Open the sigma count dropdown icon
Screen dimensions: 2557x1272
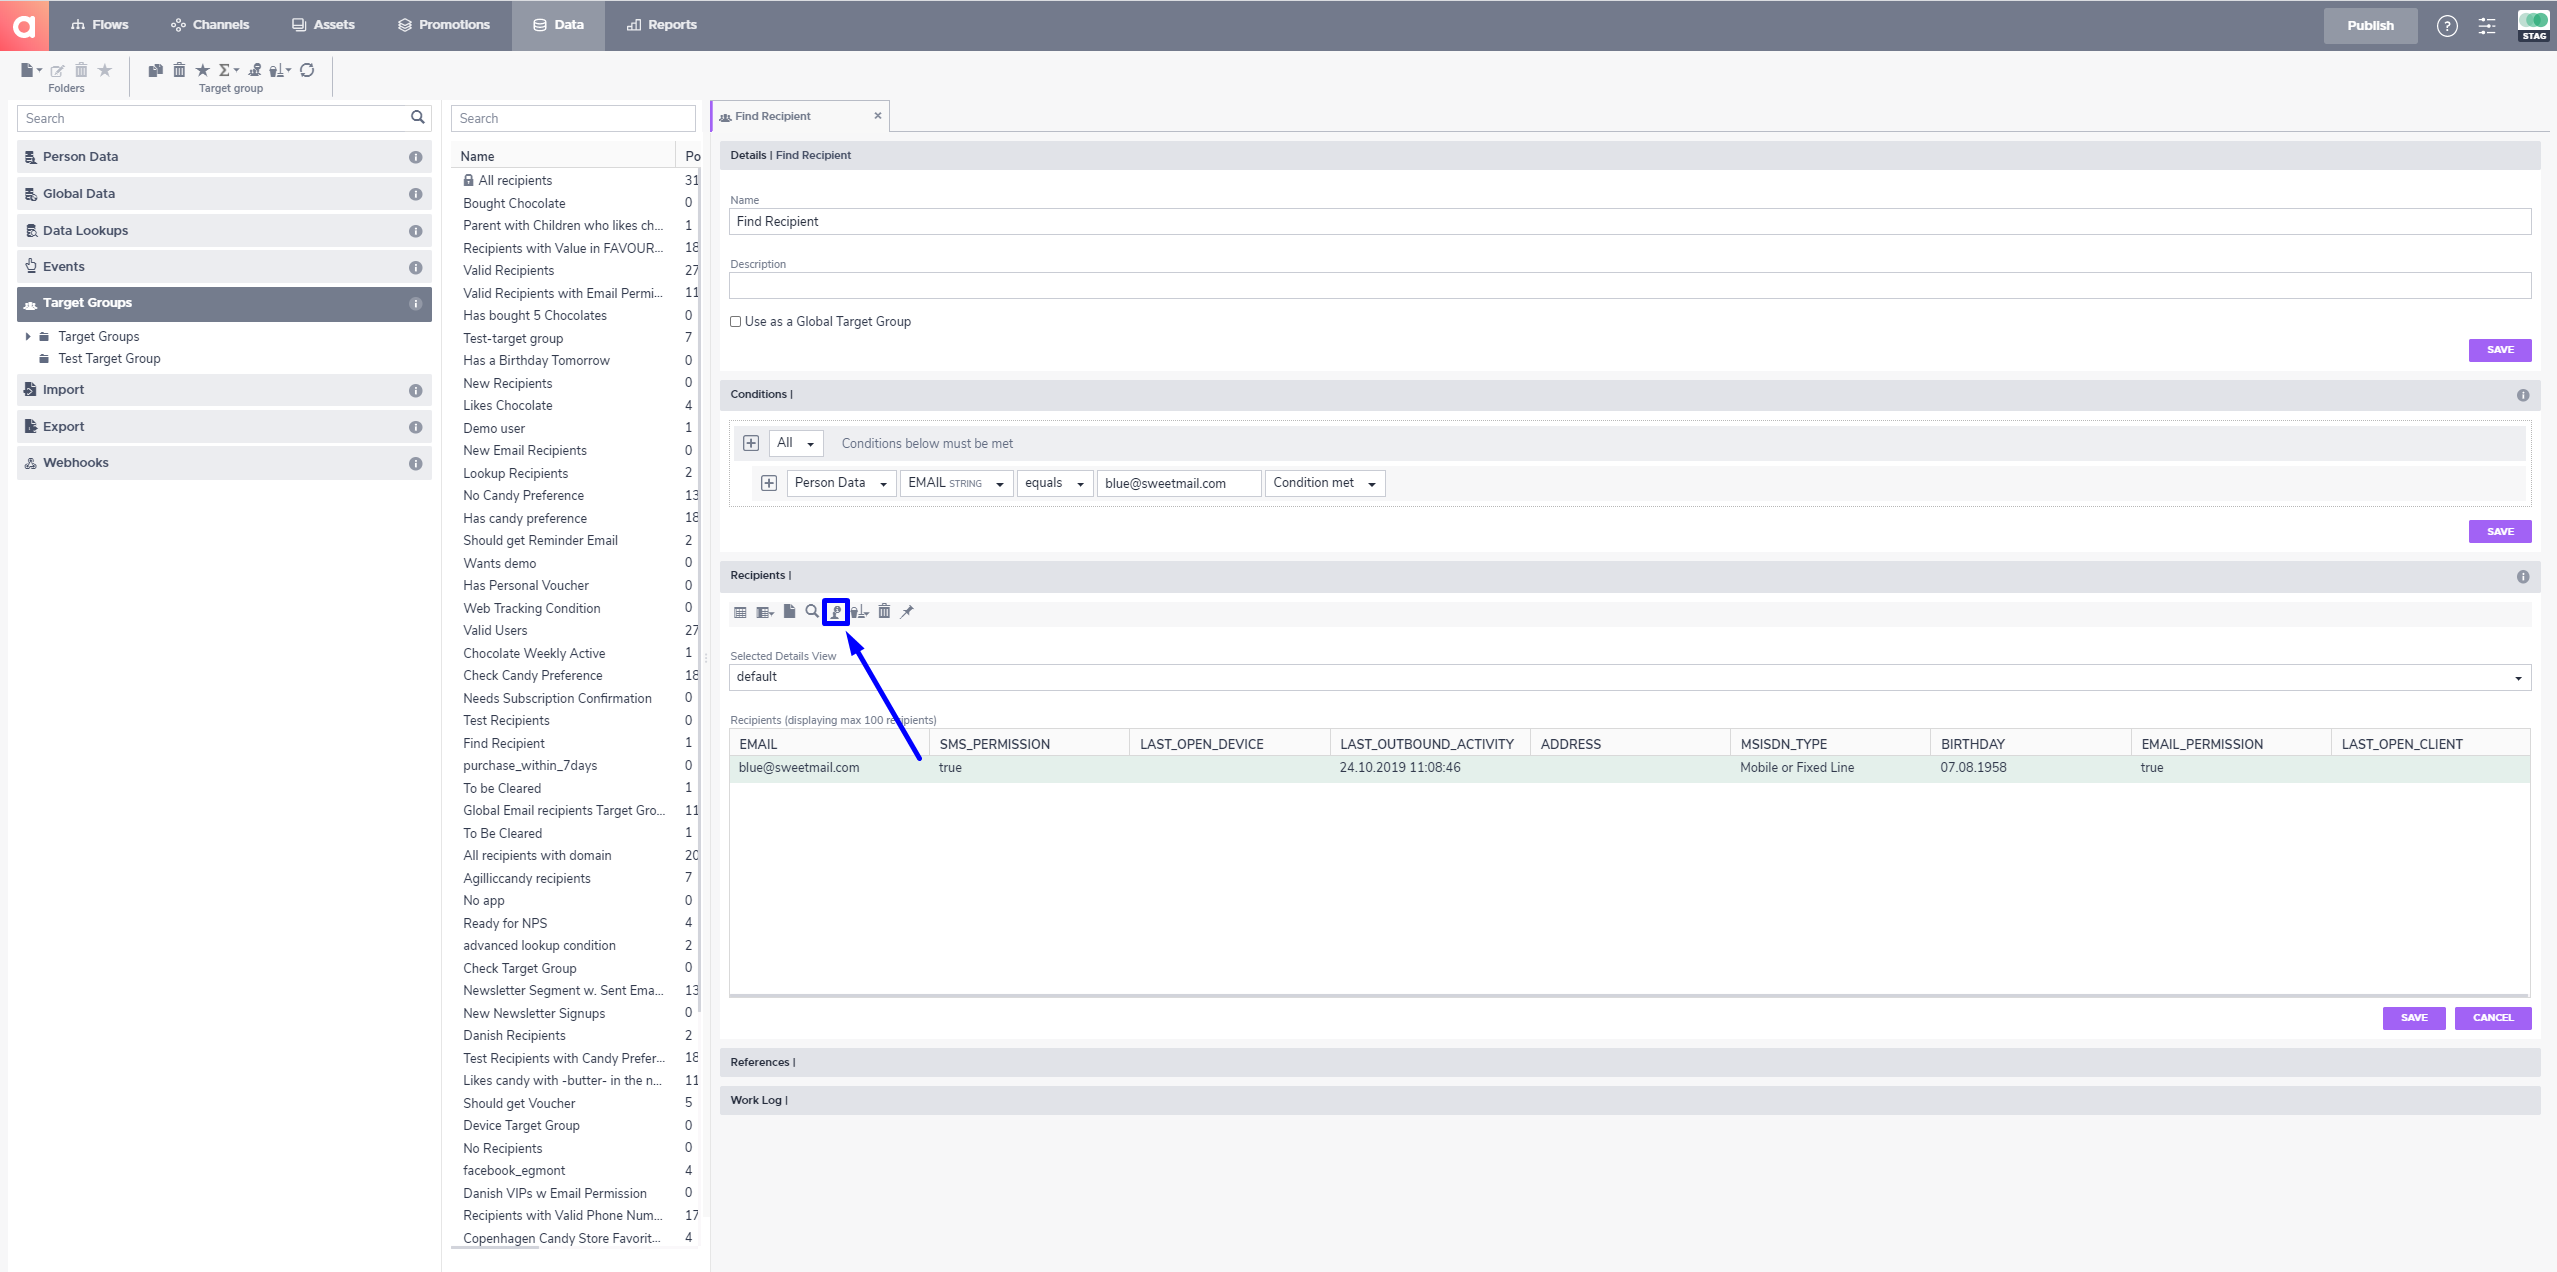coord(229,70)
